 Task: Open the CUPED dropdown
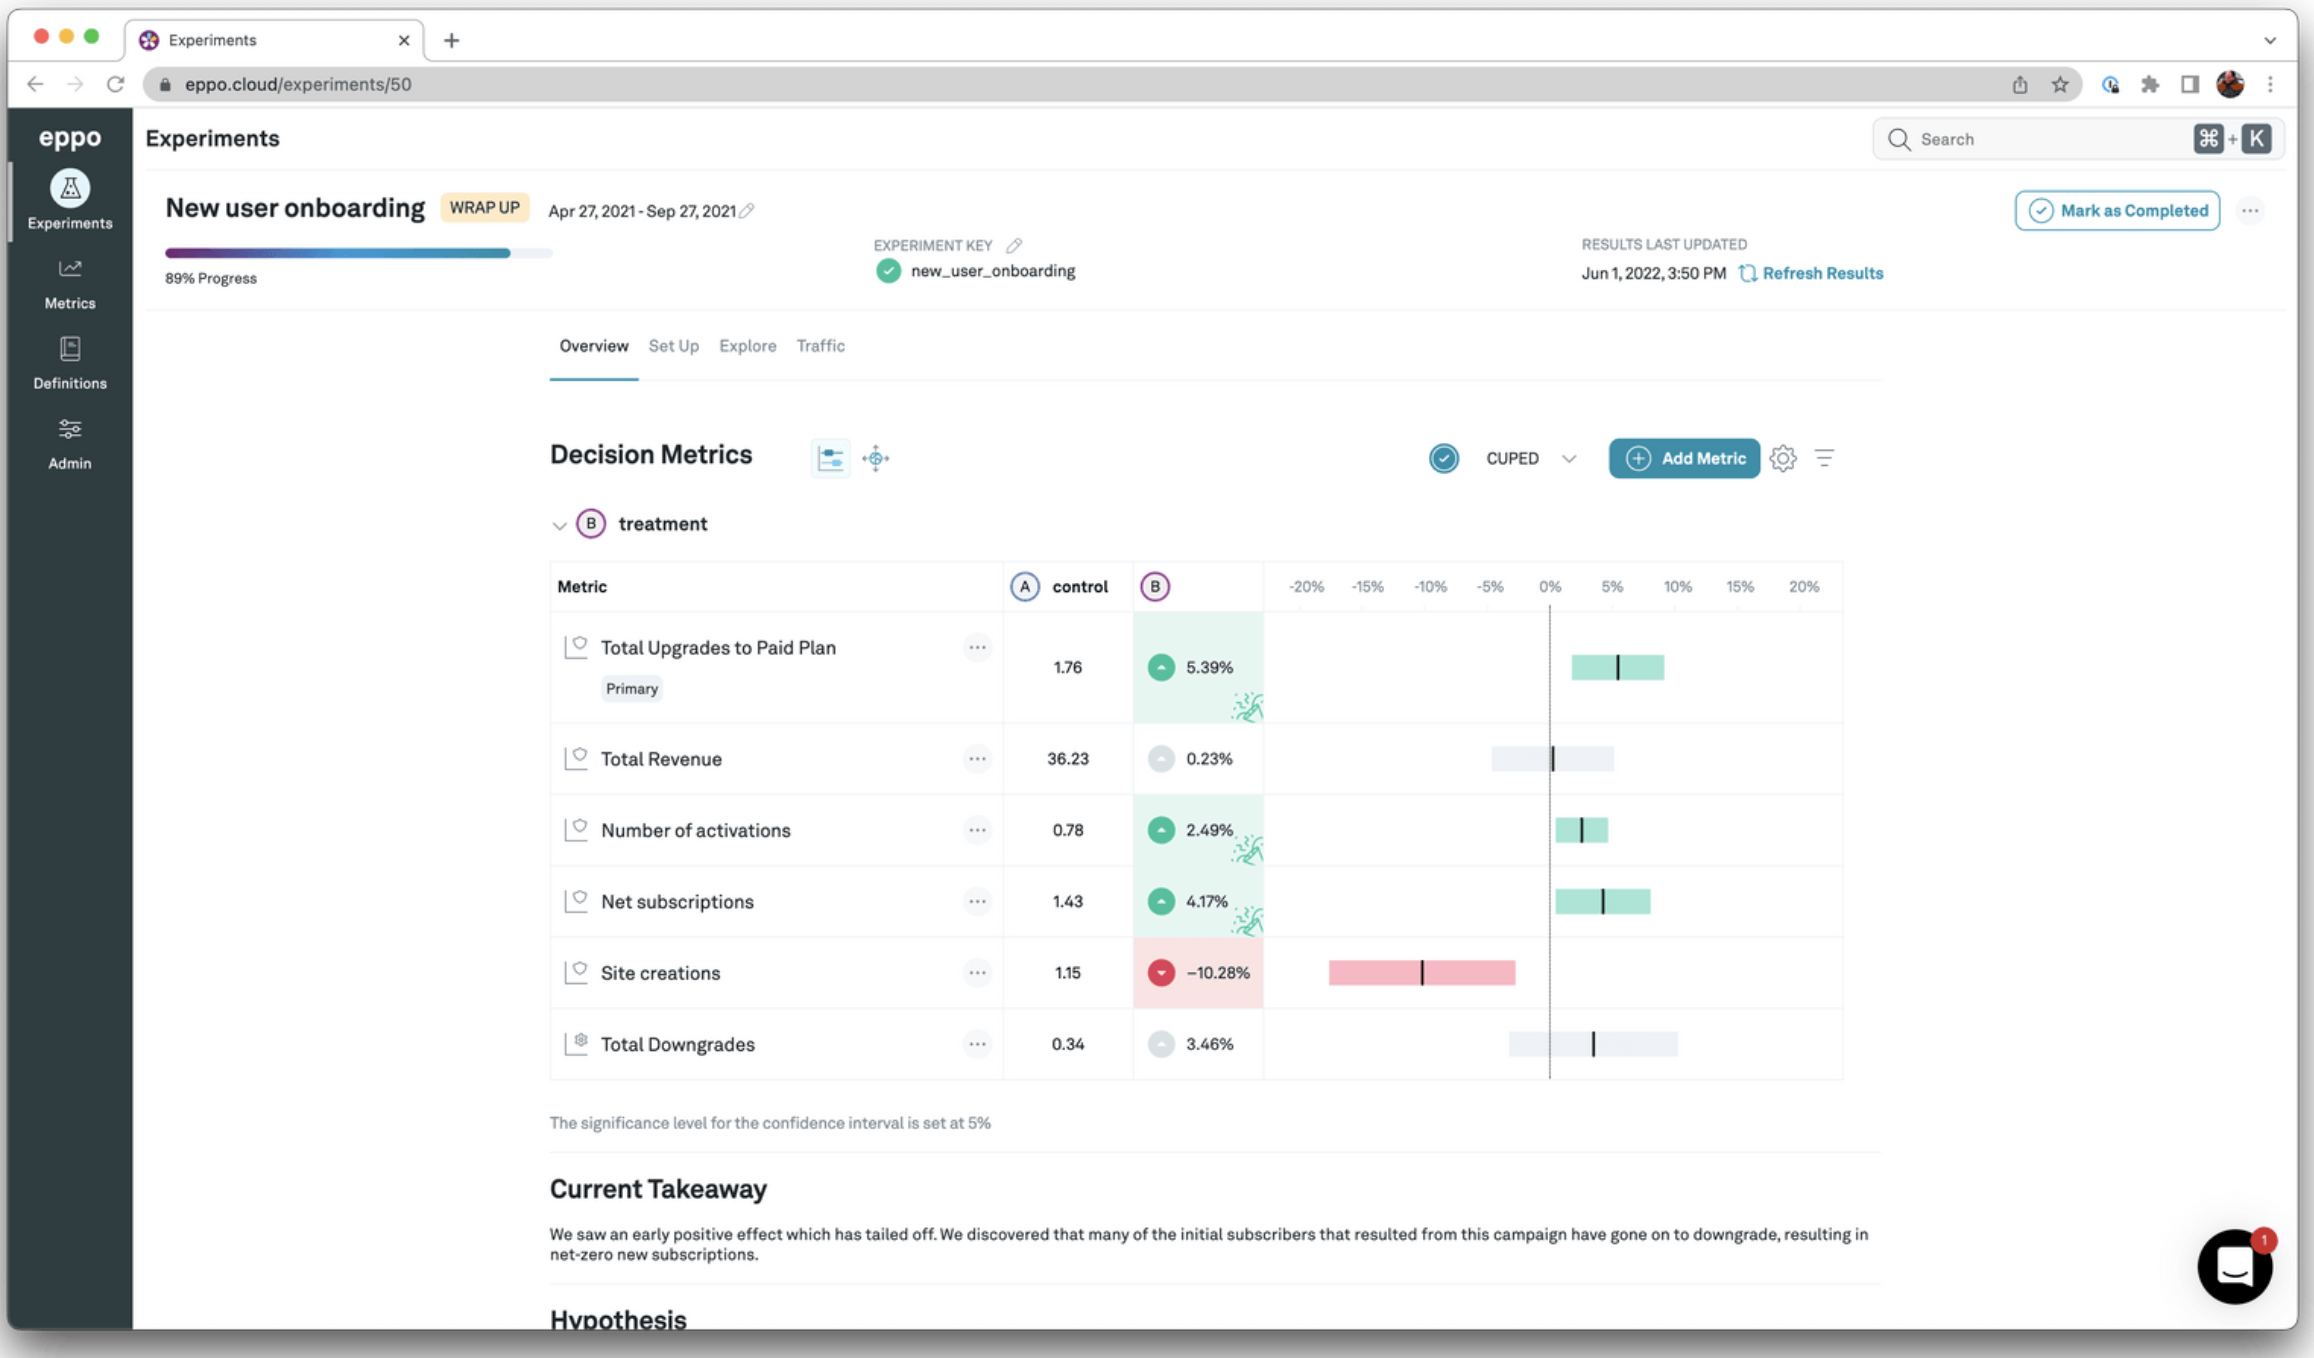pos(1568,458)
